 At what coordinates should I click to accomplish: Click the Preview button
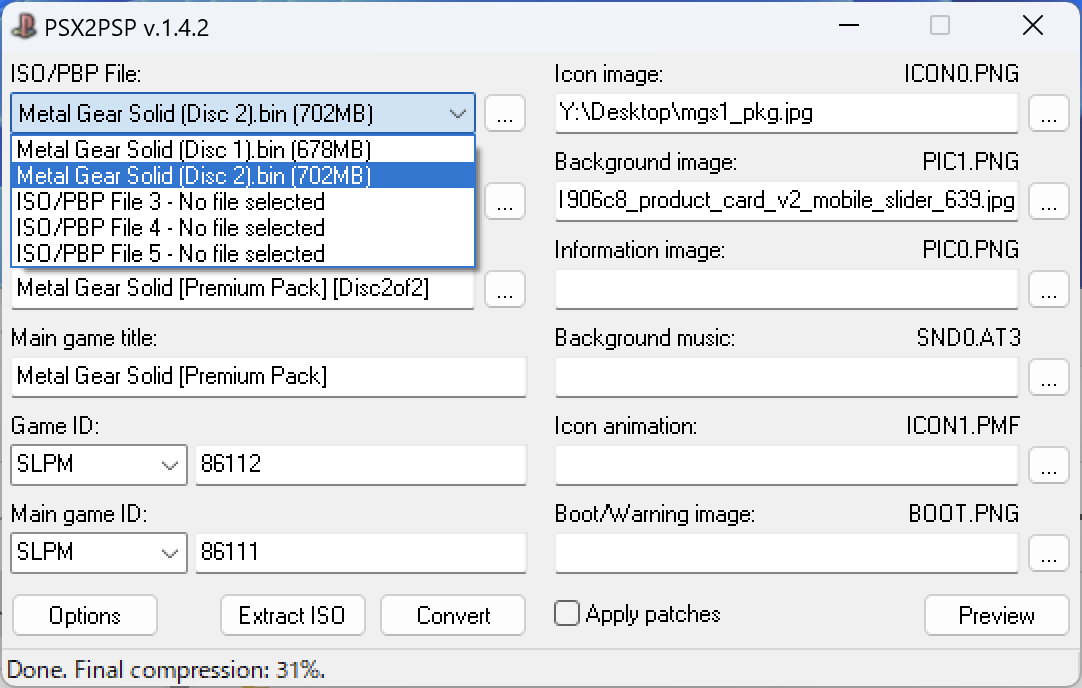(996, 615)
